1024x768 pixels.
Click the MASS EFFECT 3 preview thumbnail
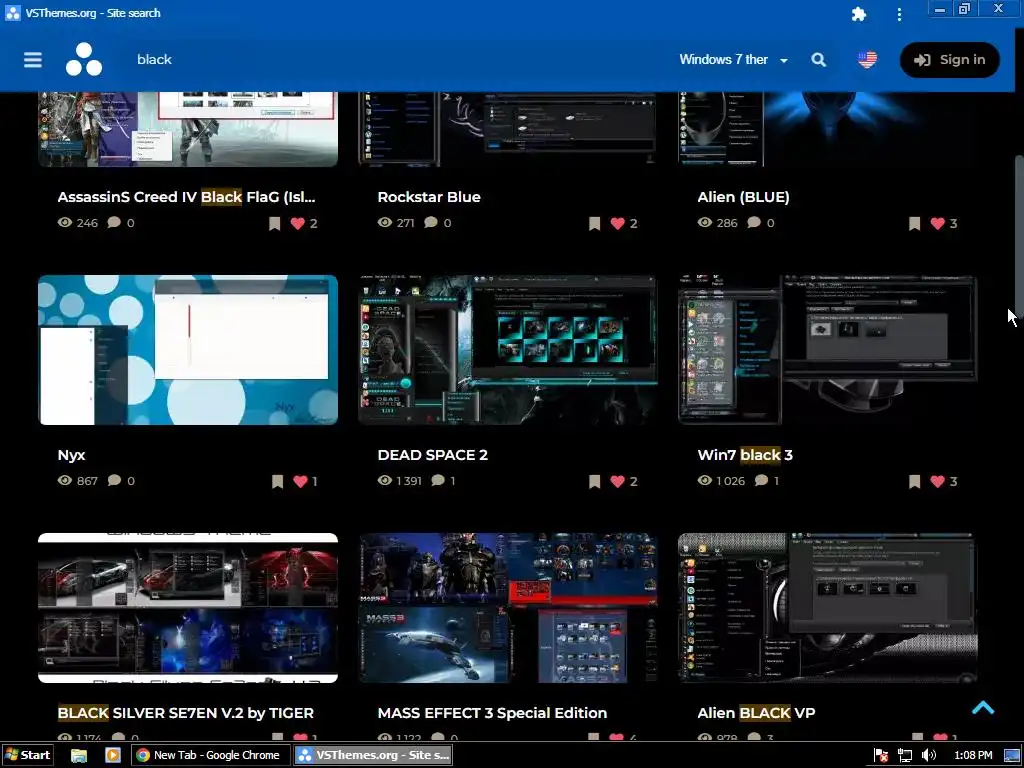(x=508, y=608)
